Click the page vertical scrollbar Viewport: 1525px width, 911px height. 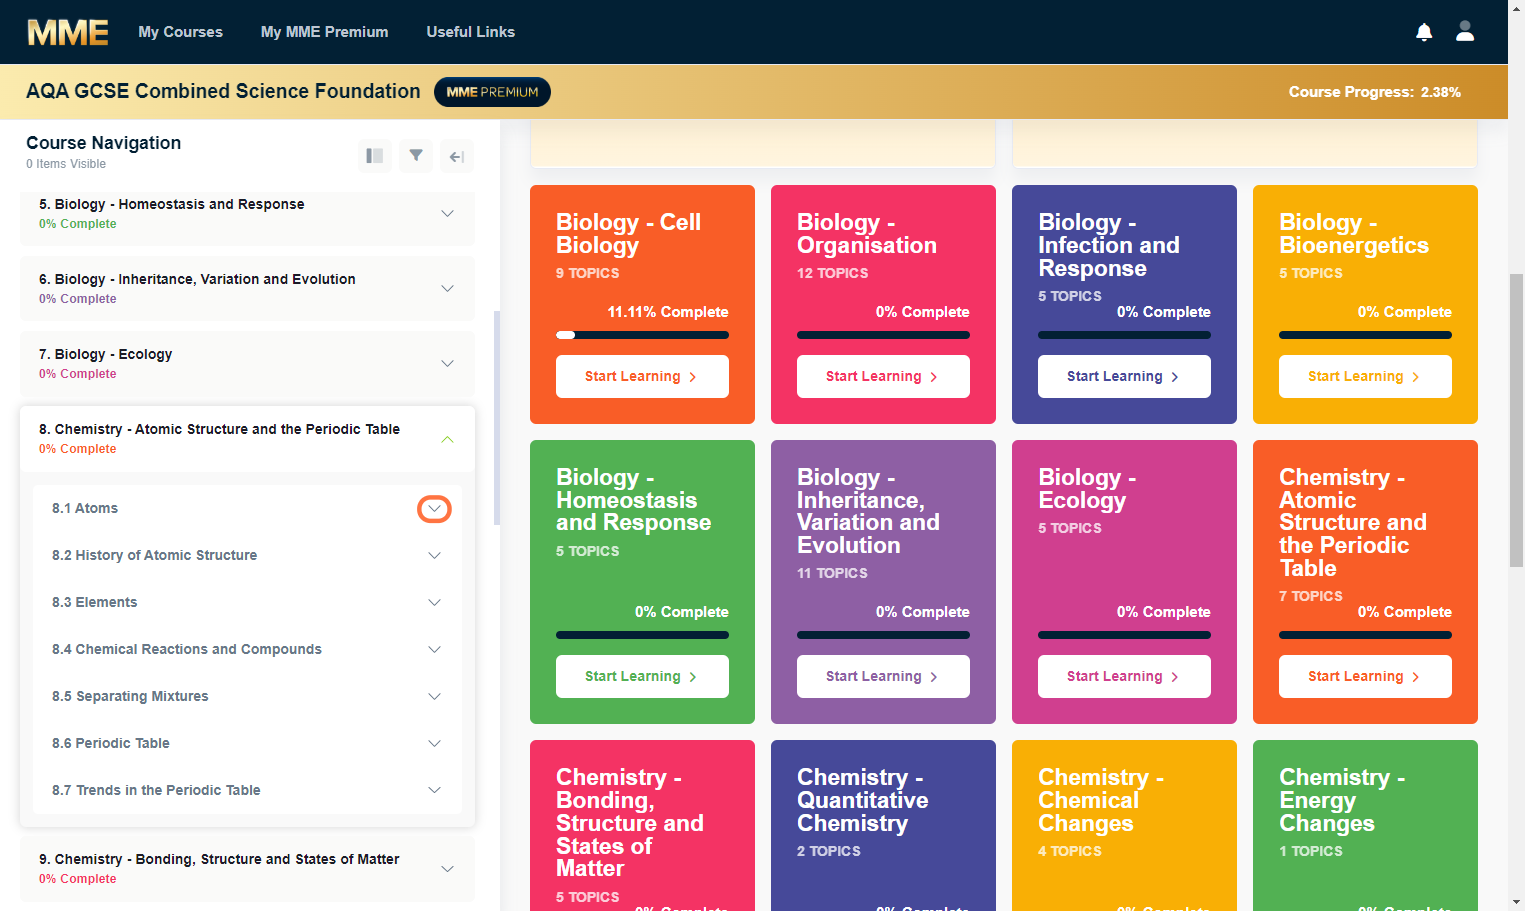coord(1516,420)
